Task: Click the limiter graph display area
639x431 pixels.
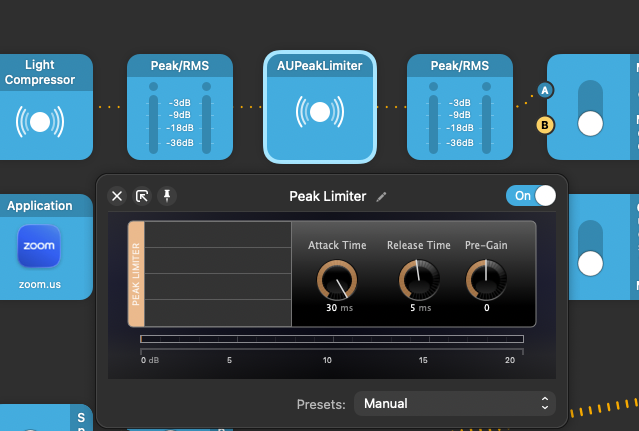Action: pyautogui.click(x=218, y=274)
